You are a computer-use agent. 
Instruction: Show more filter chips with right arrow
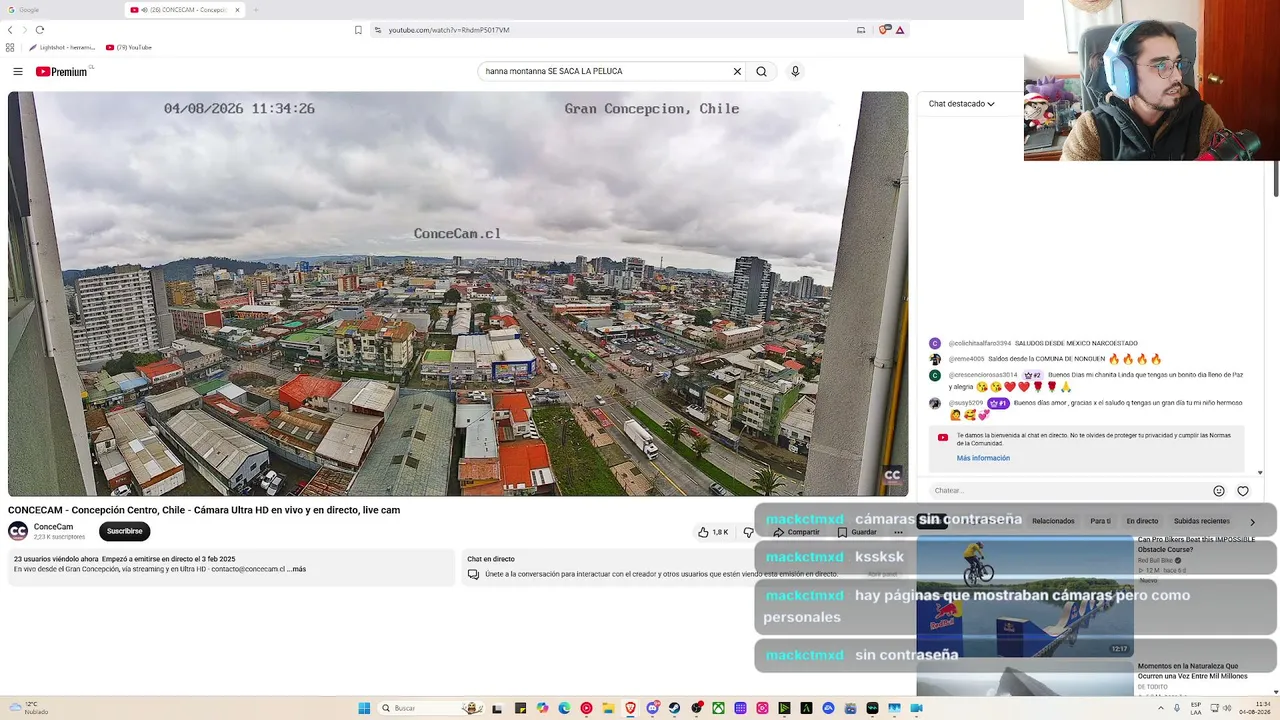pyautogui.click(x=1252, y=522)
